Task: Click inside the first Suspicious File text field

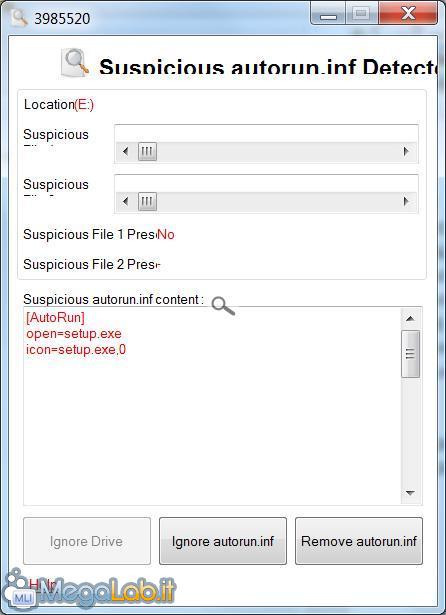Action: (x=266, y=134)
